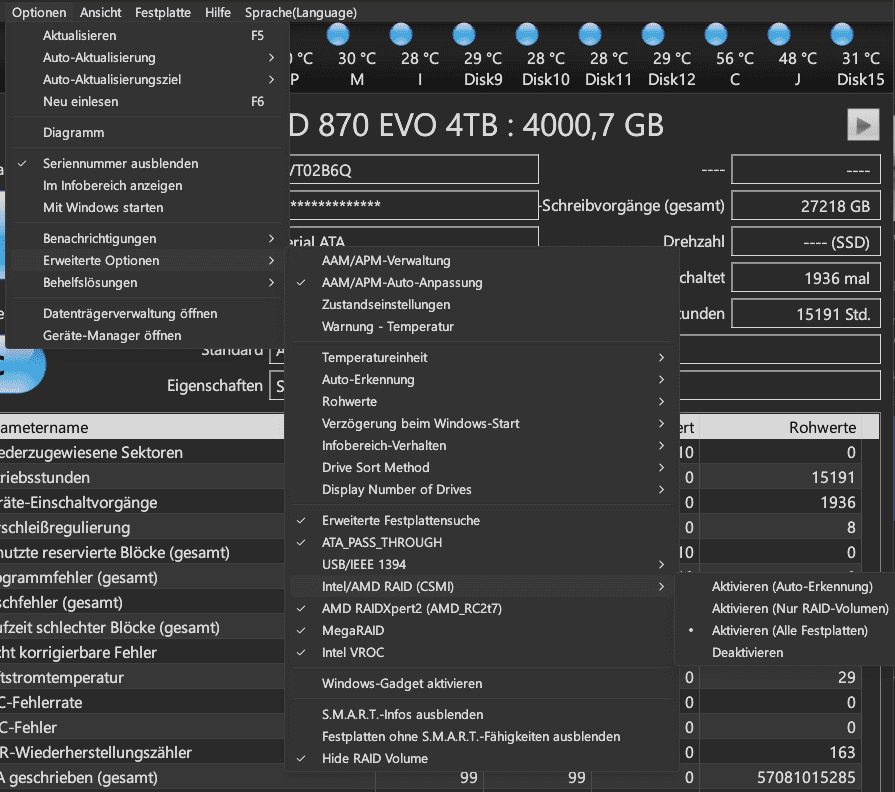Open AAM/APM-Verwaltung
895x792 pixels.
click(481, 260)
